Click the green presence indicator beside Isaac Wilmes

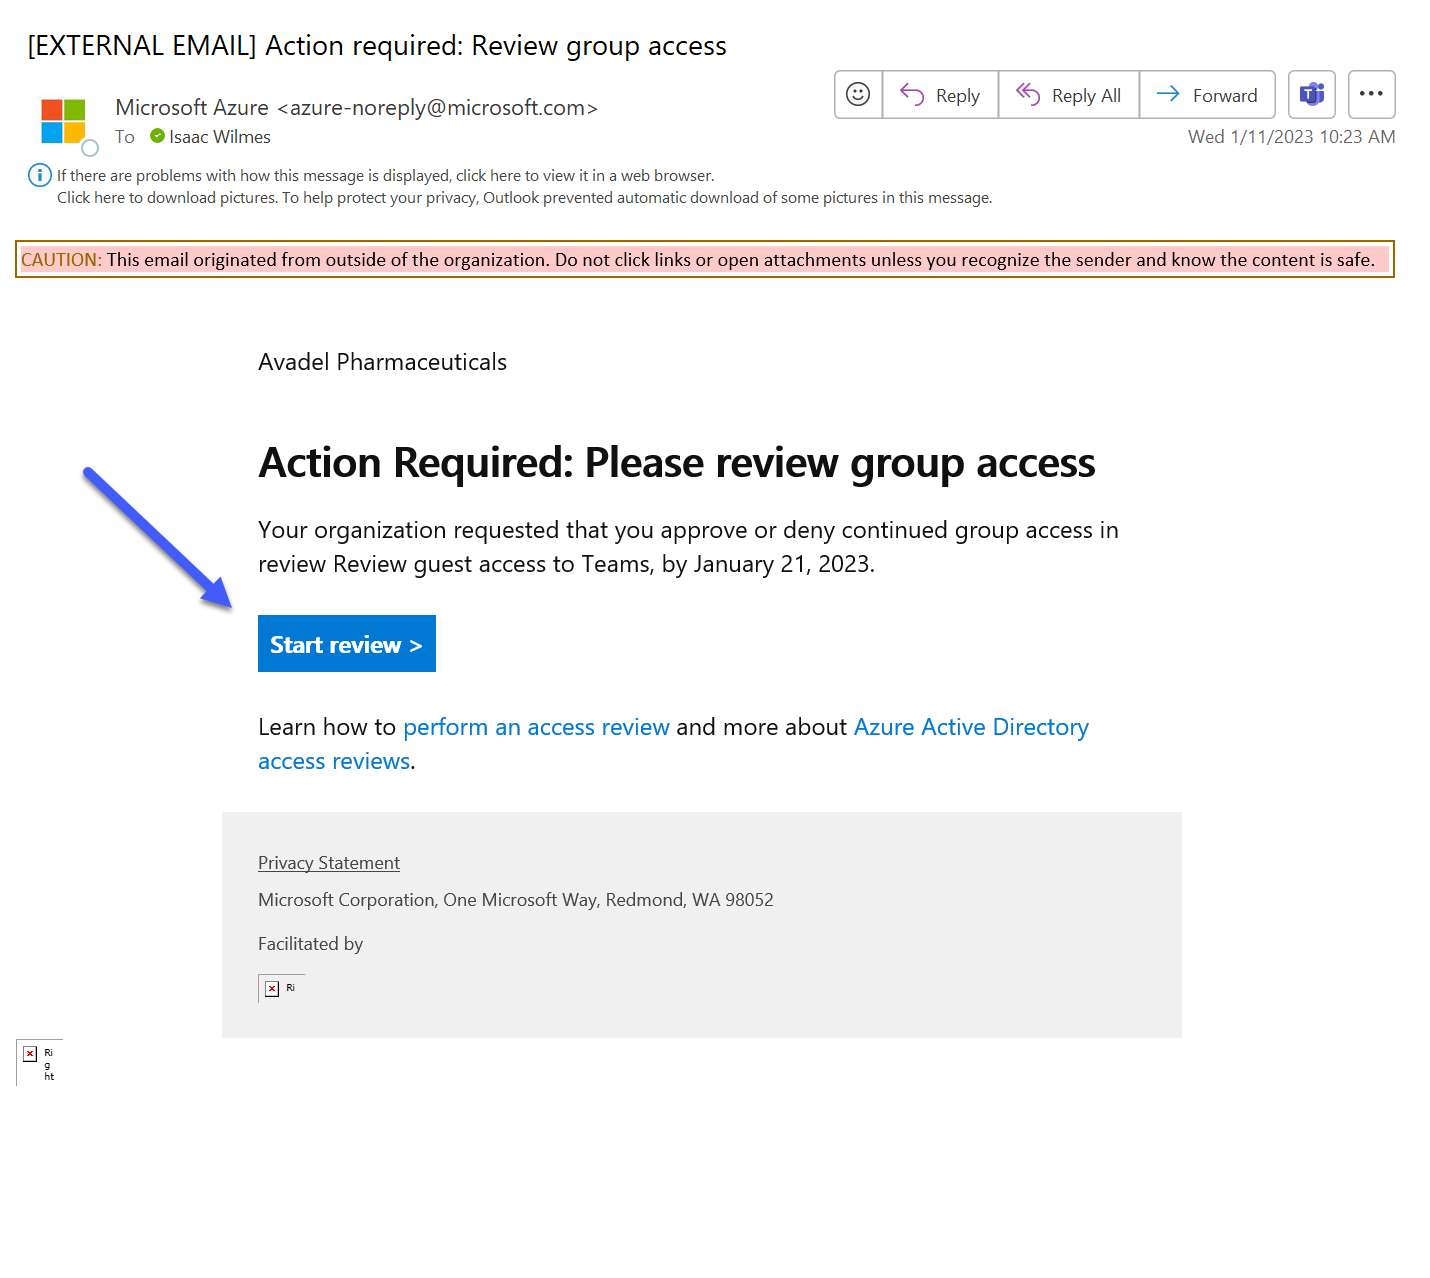coord(157,136)
